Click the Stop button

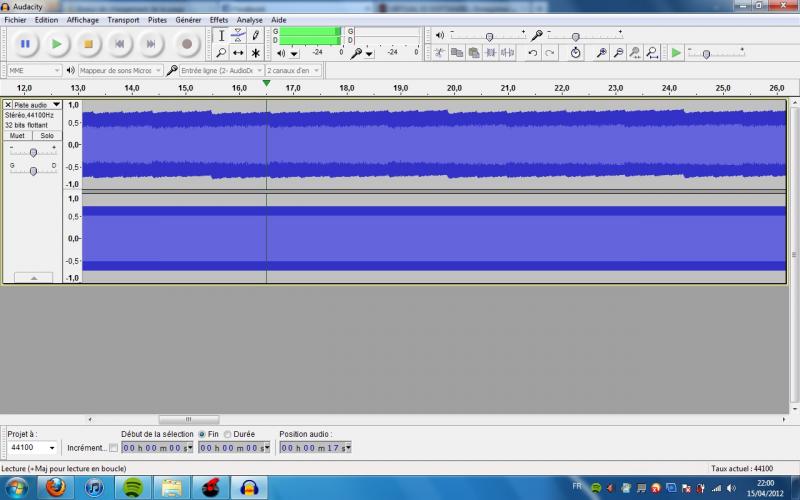click(88, 43)
